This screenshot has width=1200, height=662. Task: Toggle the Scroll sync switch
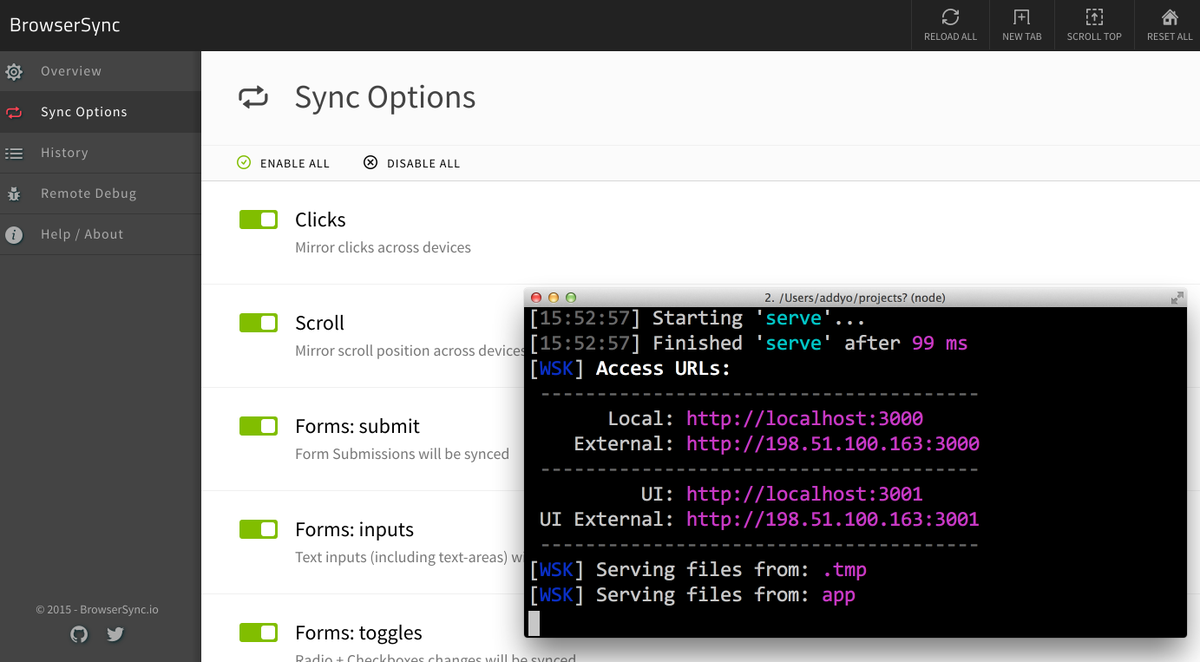(258, 323)
